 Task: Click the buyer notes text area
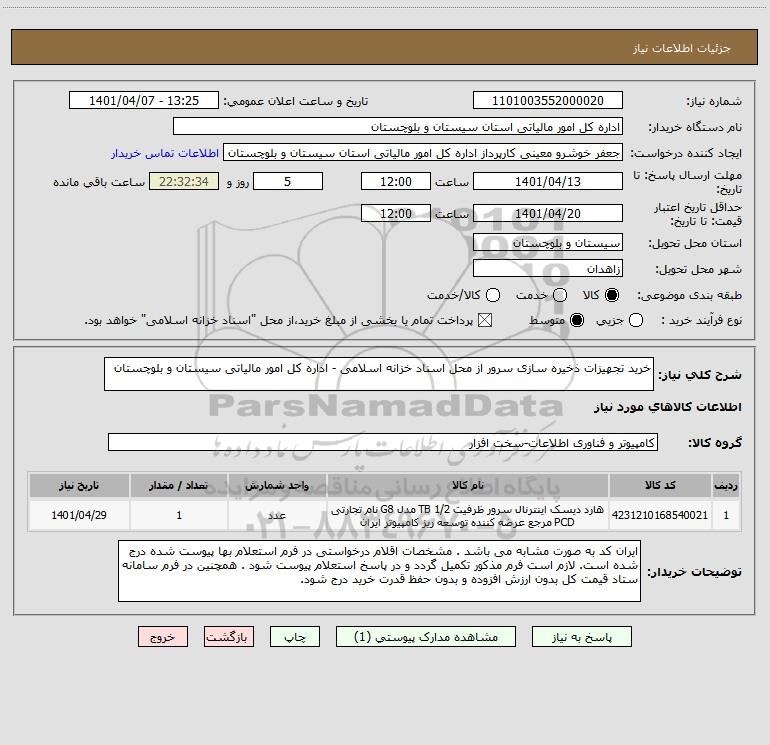(x=379, y=571)
